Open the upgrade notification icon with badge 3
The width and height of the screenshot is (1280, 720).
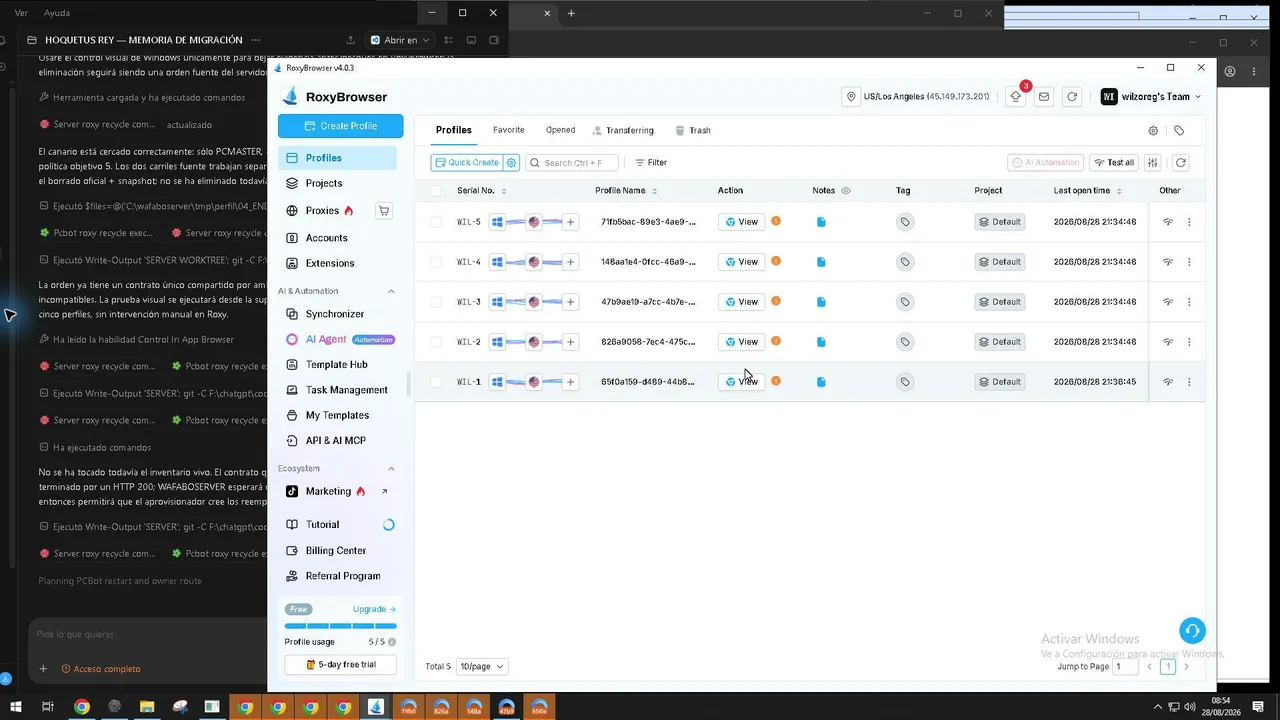(1016, 97)
